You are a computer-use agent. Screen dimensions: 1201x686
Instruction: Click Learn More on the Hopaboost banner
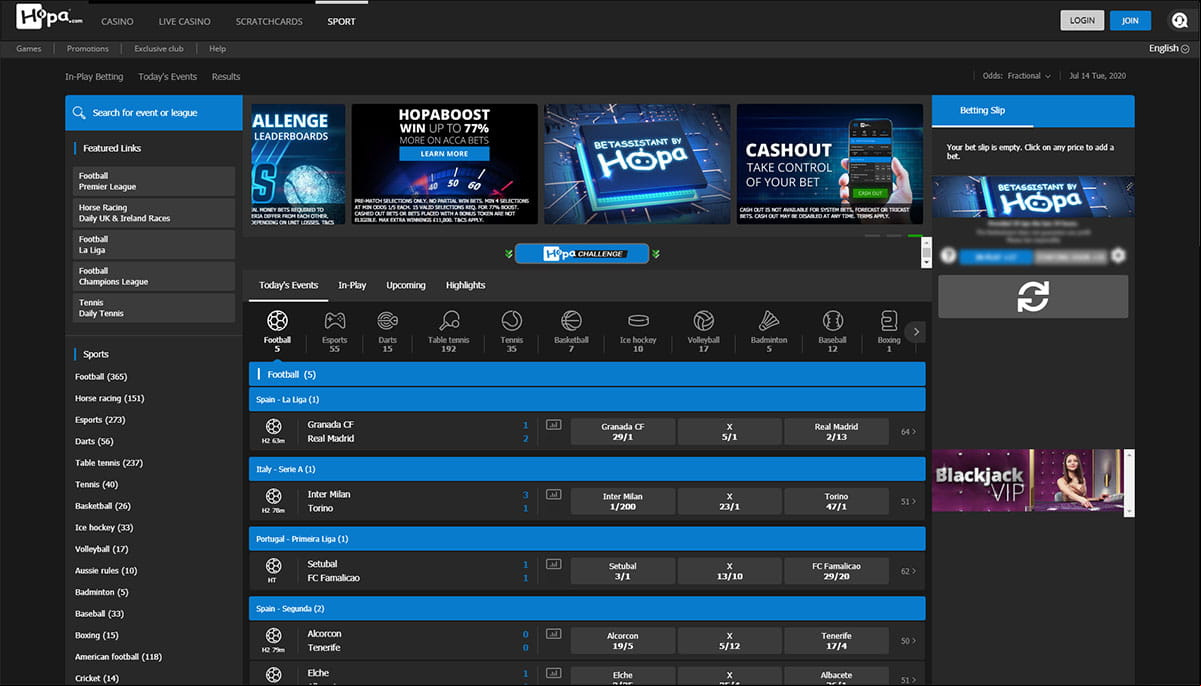[444, 154]
